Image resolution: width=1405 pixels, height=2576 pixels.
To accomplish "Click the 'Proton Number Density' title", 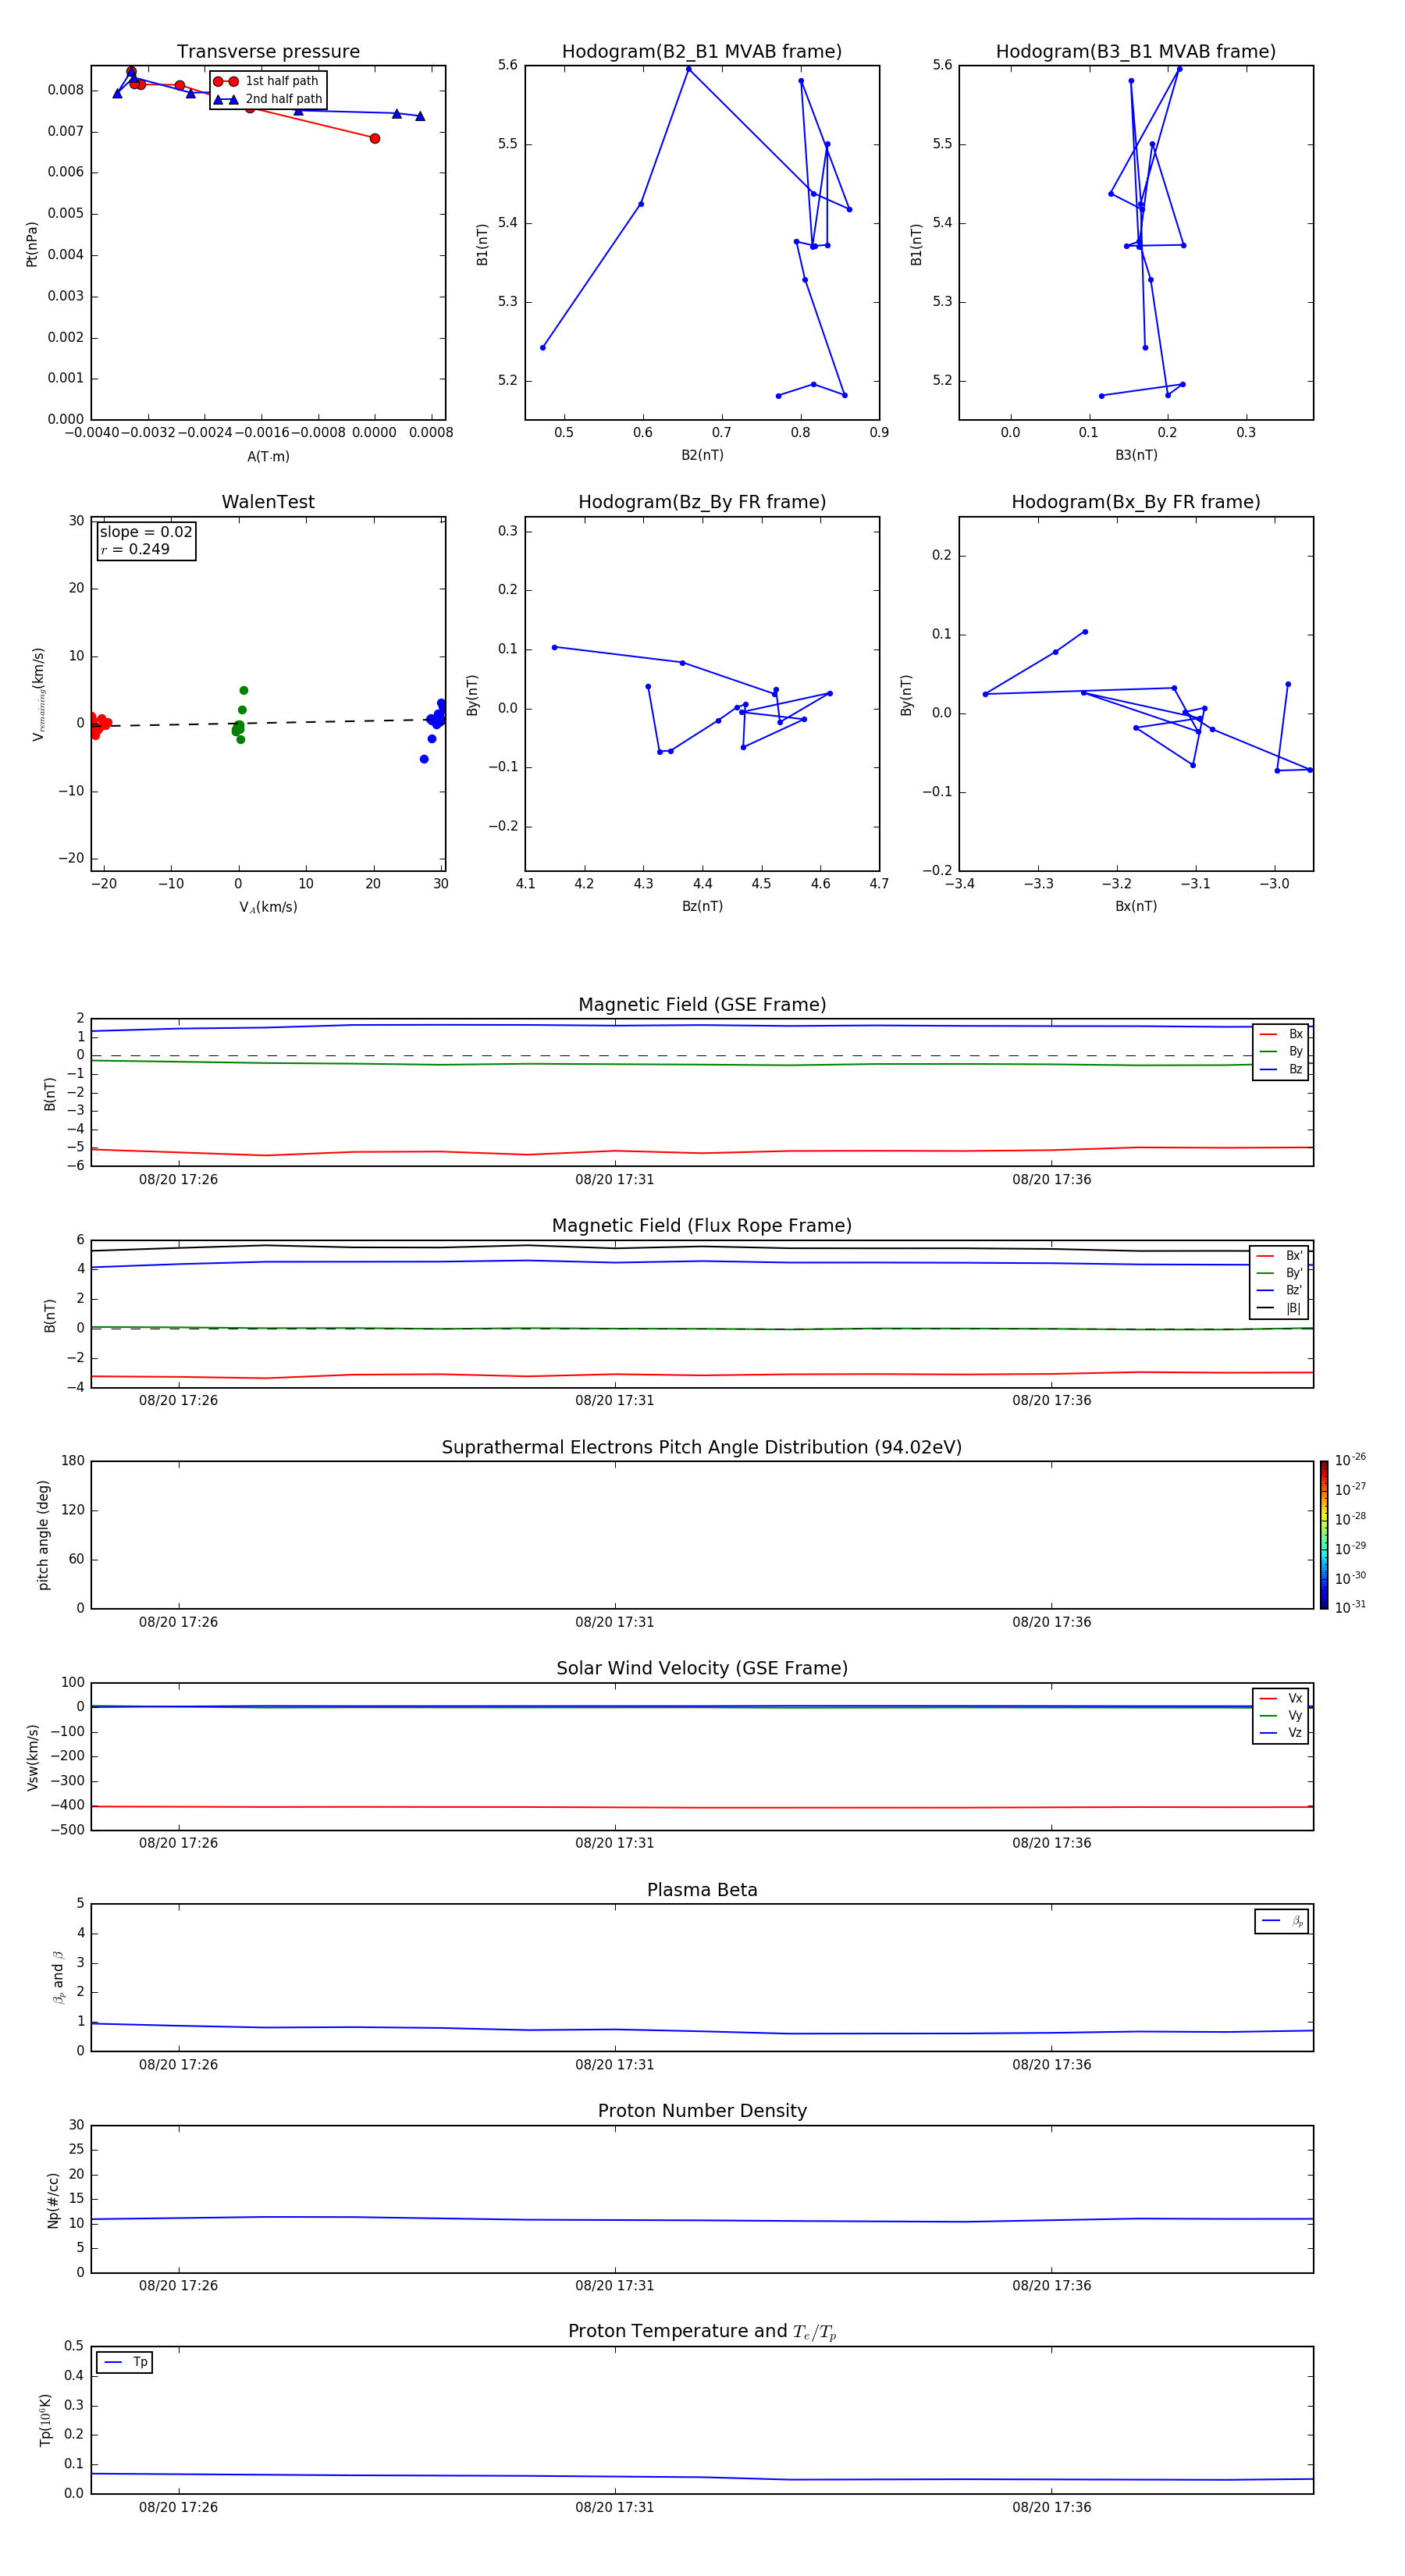I will coord(702,2111).
